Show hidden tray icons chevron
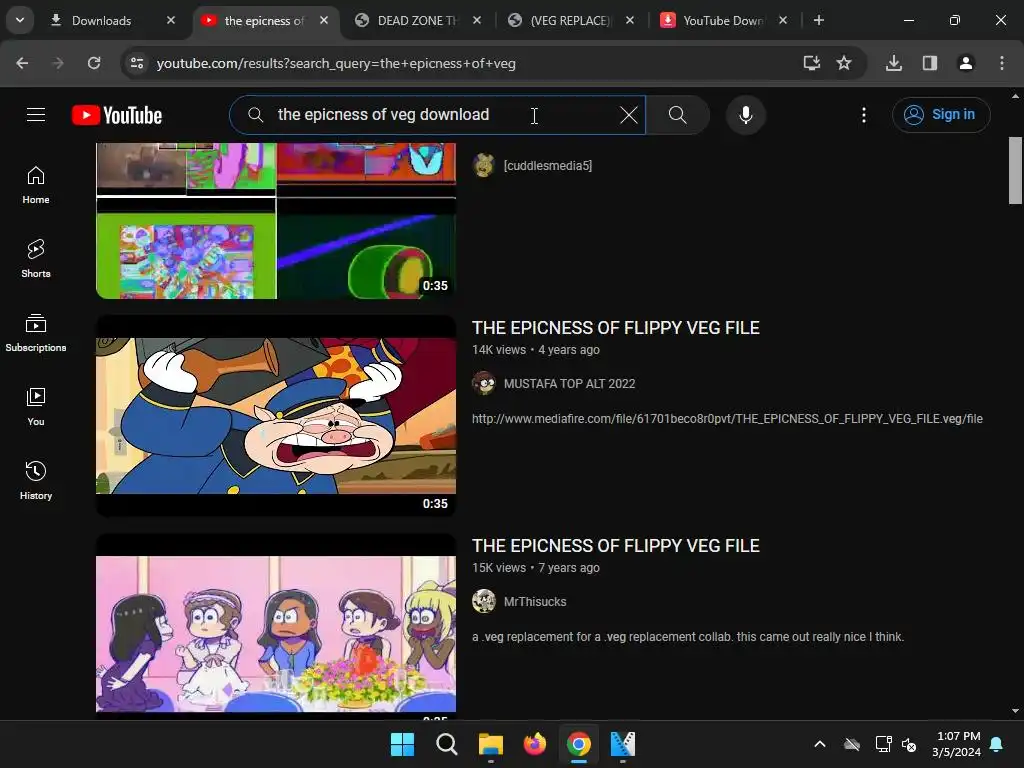The width and height of the screenshot is (1024, 768). click(x=820, y=744)
